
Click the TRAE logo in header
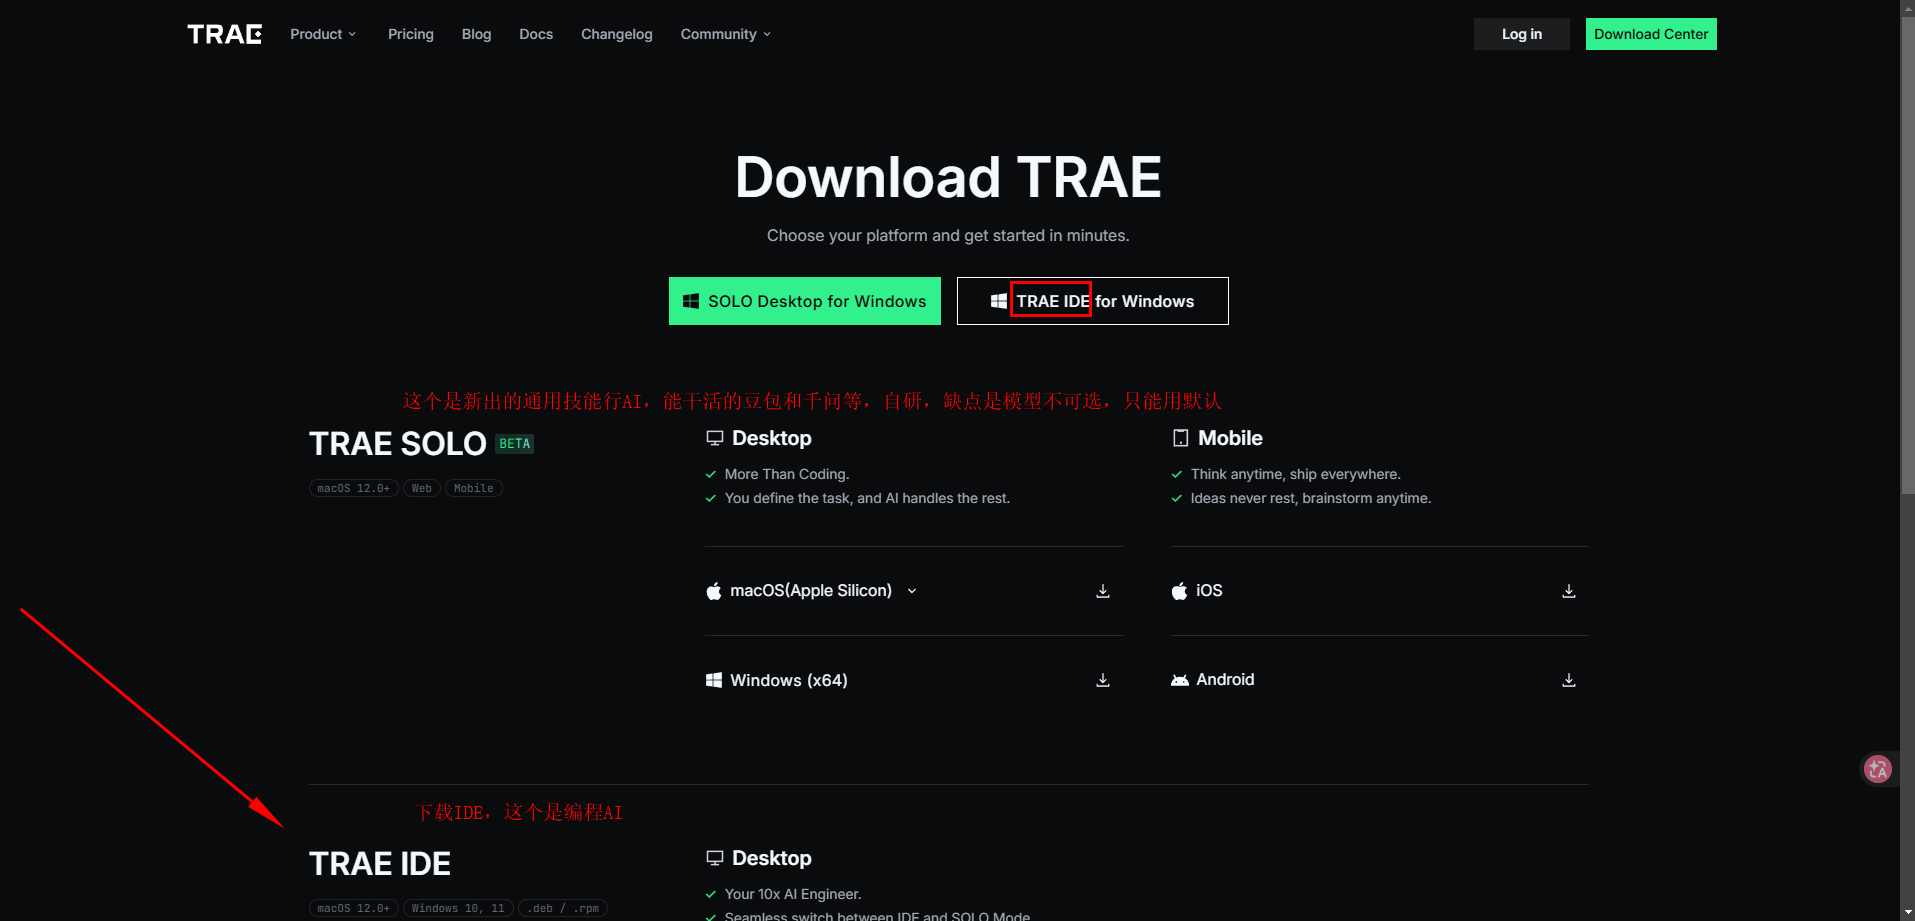[225, 34]
